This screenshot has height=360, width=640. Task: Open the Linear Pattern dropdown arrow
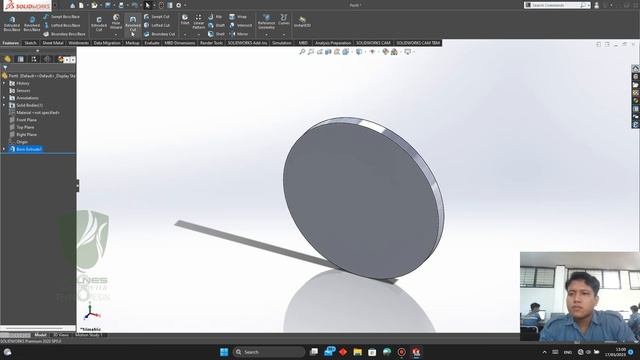coord(198,35)
